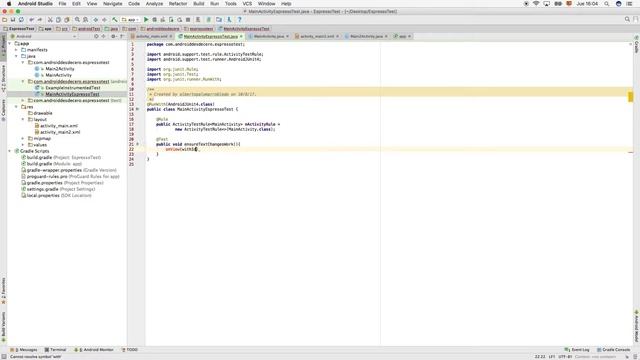Open the Terminal tool window

click(55, 350)
